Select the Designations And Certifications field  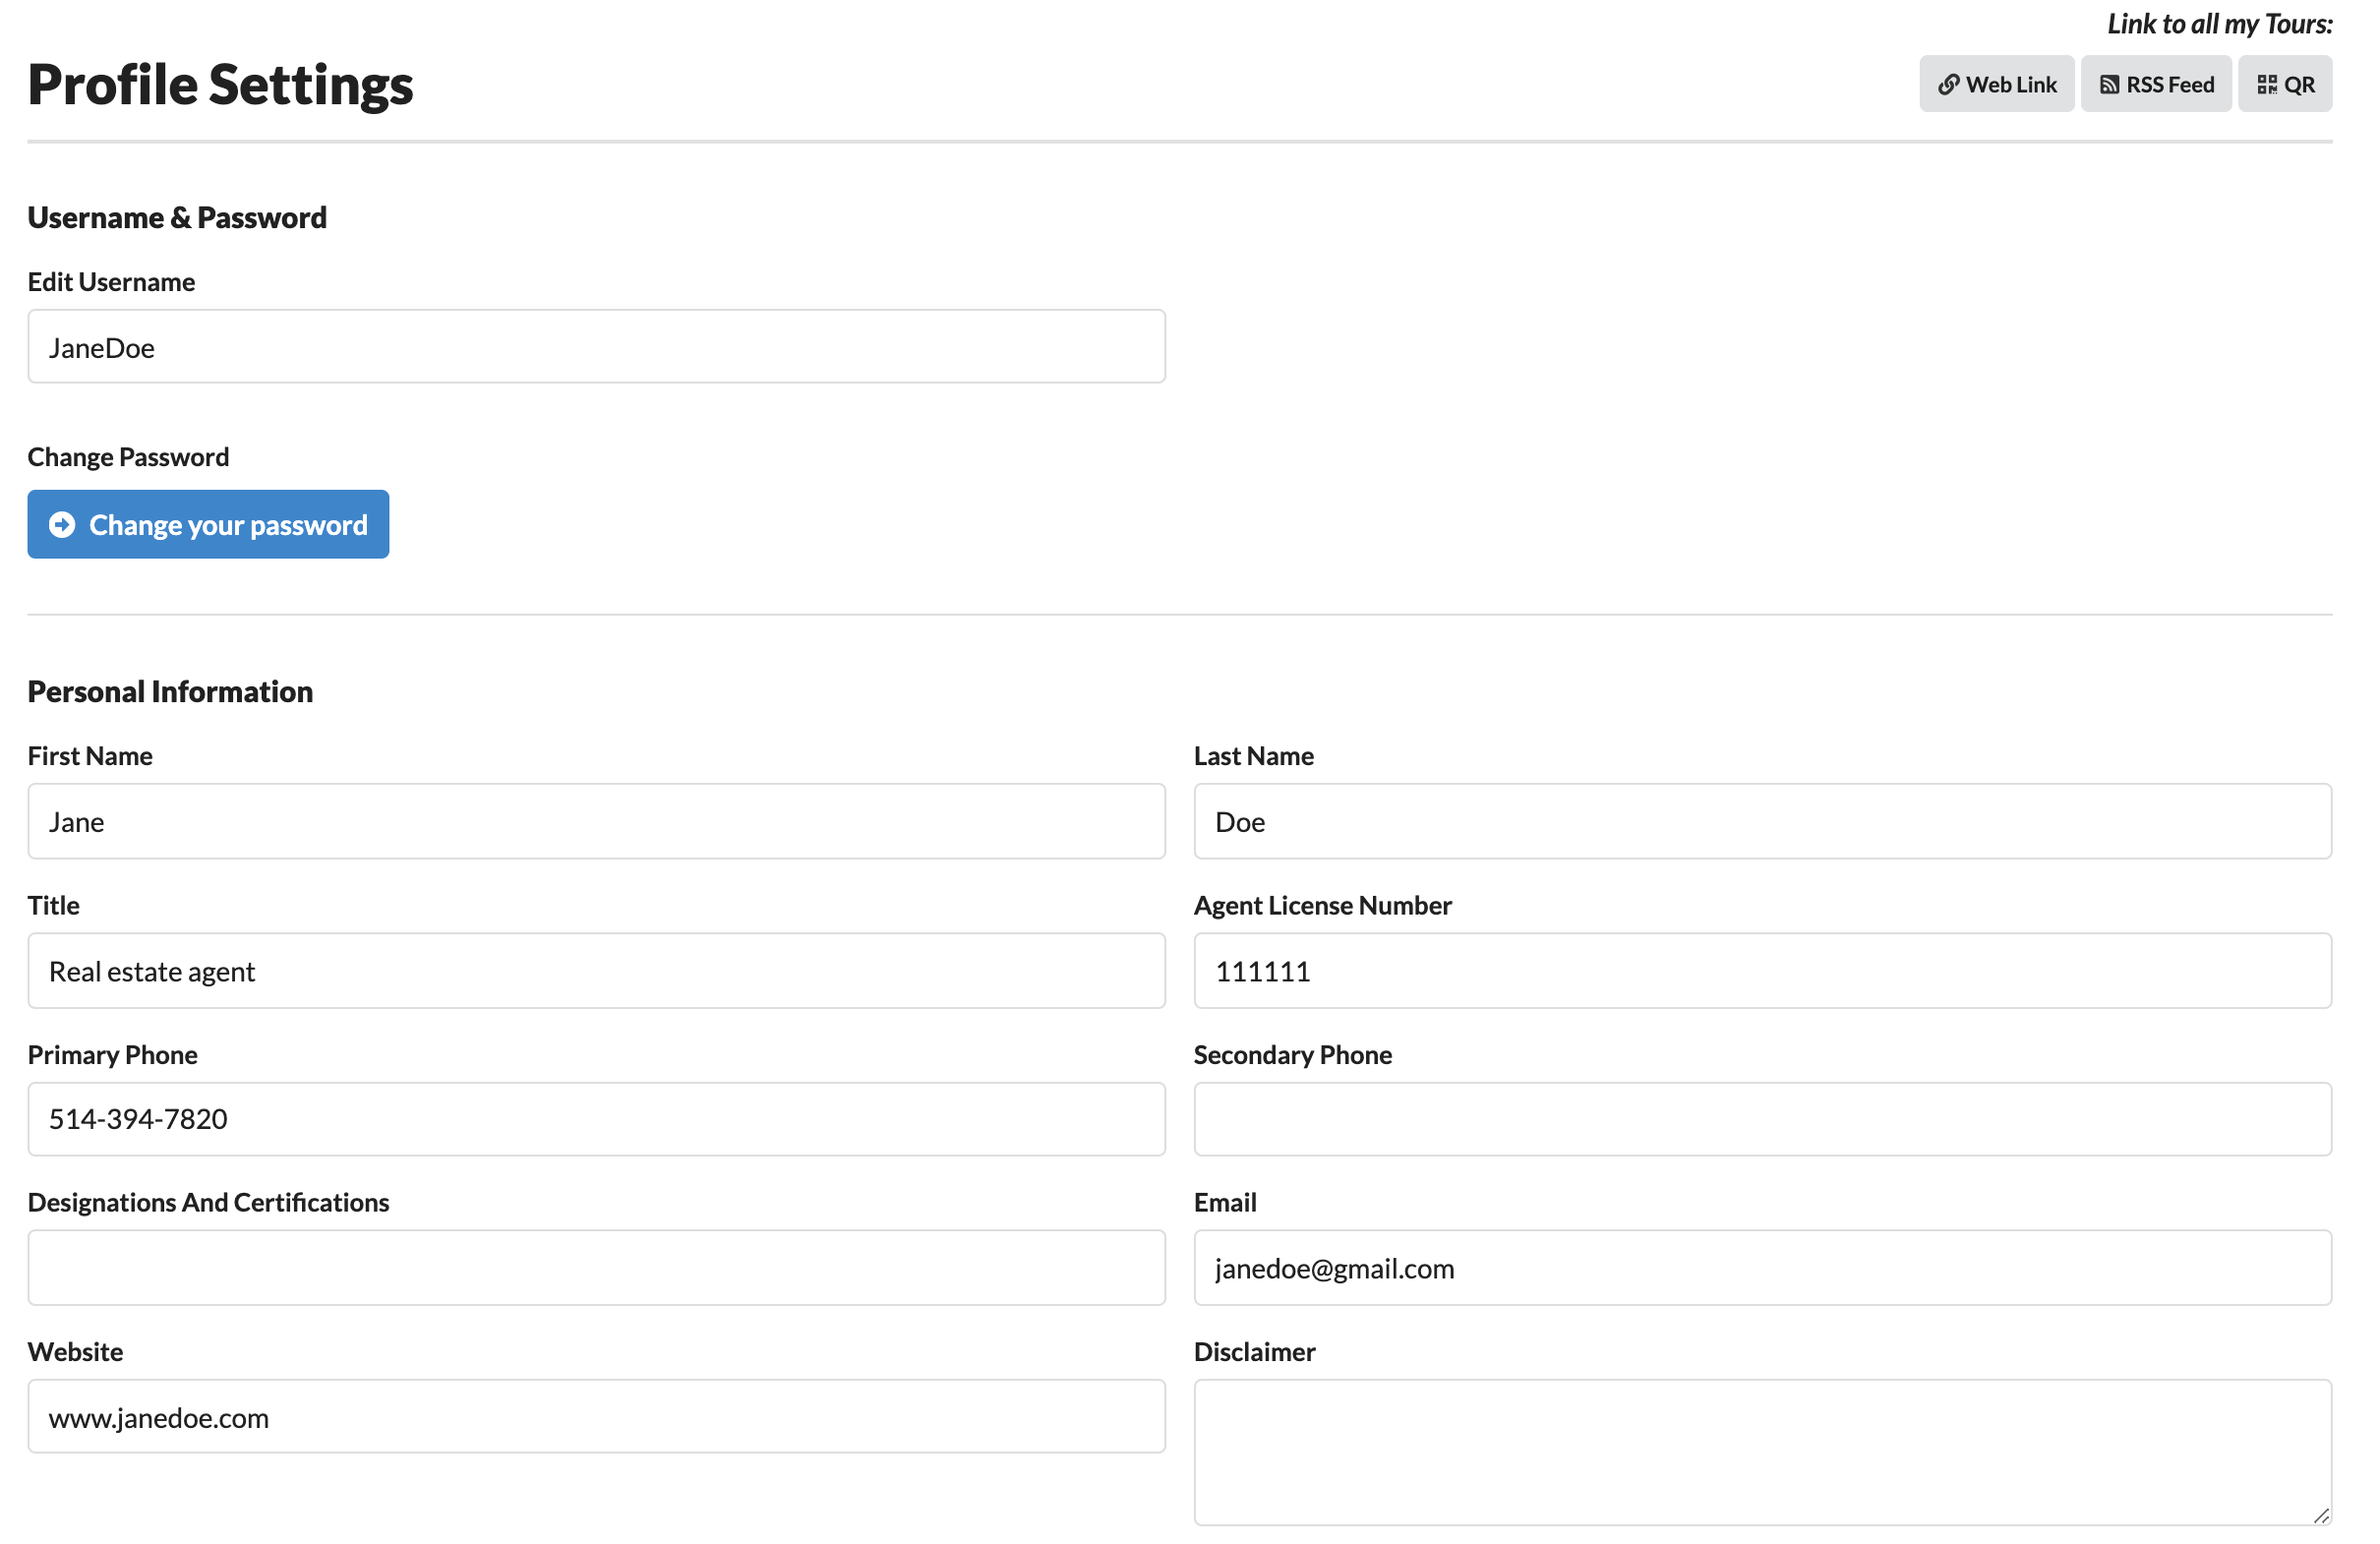[596, 1268]
